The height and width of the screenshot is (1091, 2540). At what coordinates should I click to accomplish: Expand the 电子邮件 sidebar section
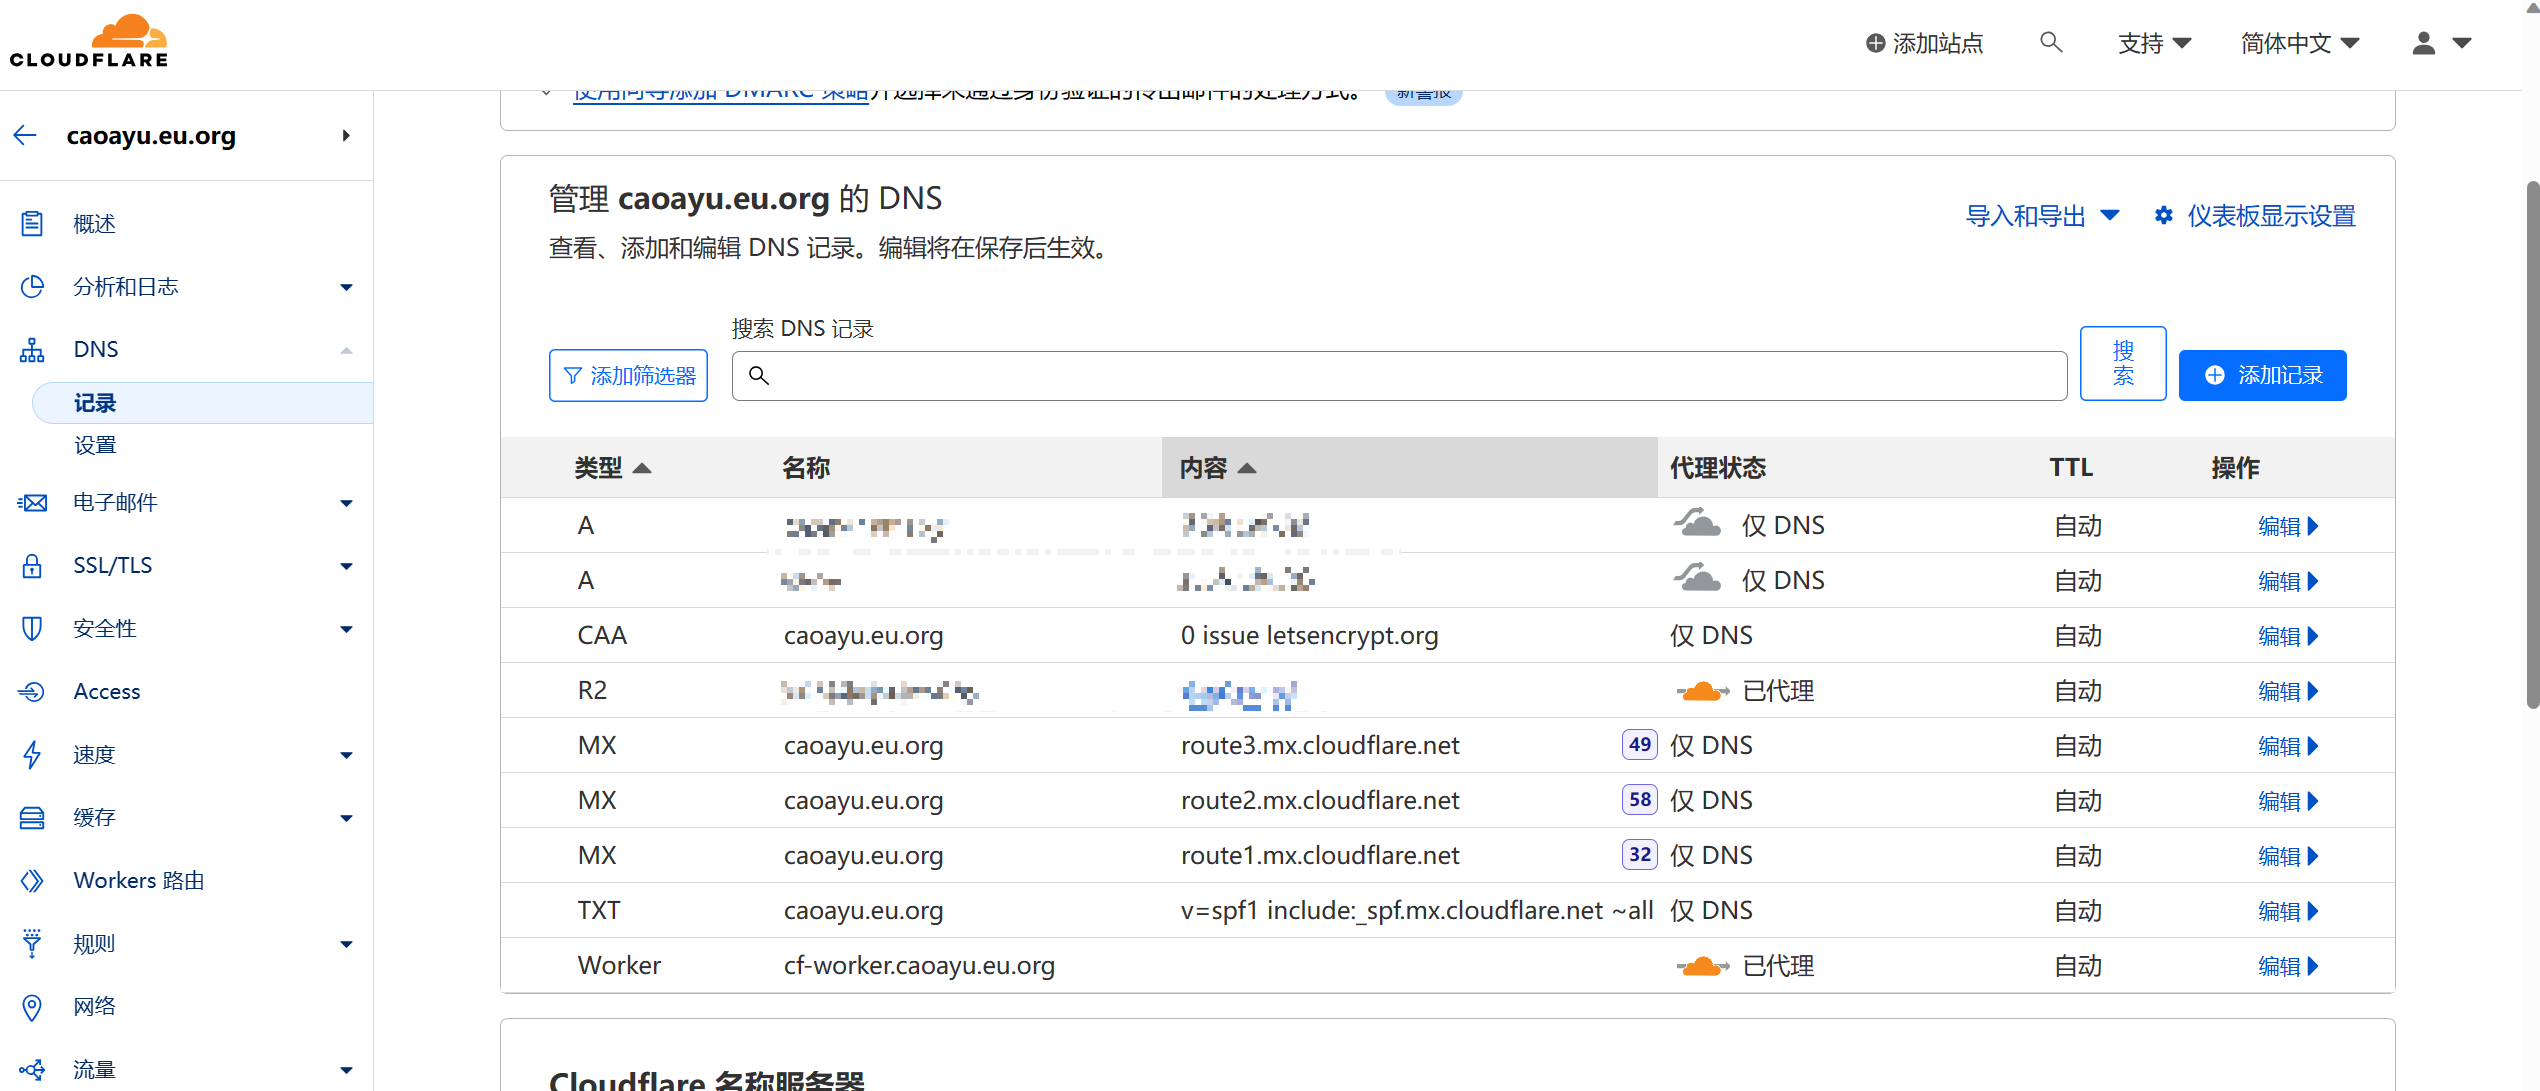pyautogui.click(x=346, y=503)
